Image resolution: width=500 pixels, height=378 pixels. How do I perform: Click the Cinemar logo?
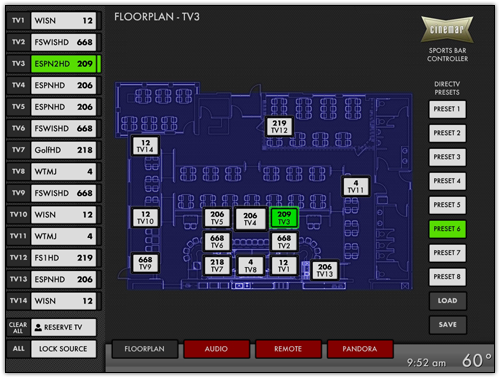(x=447, y=29)
